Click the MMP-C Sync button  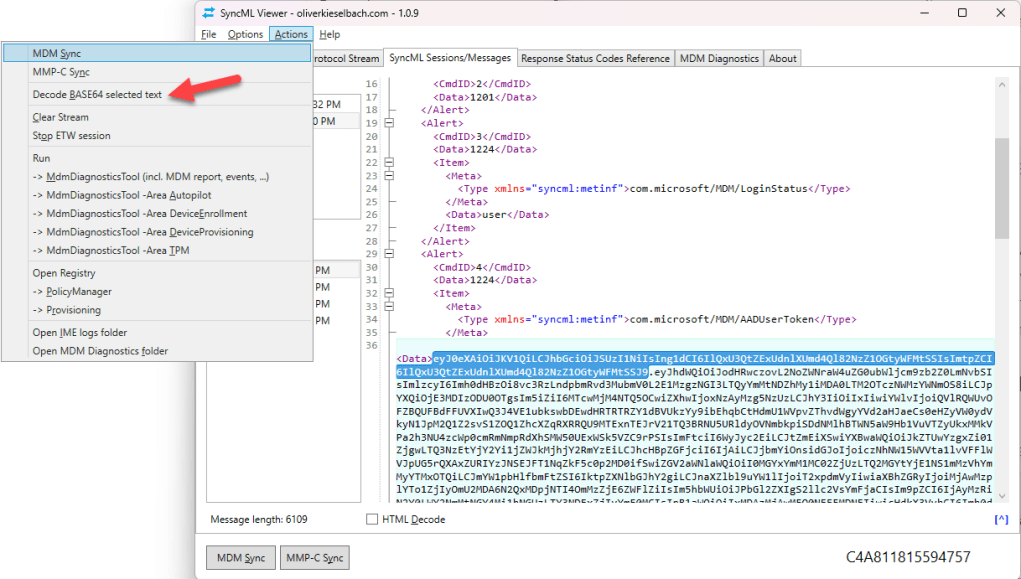[x=316, y=557]
